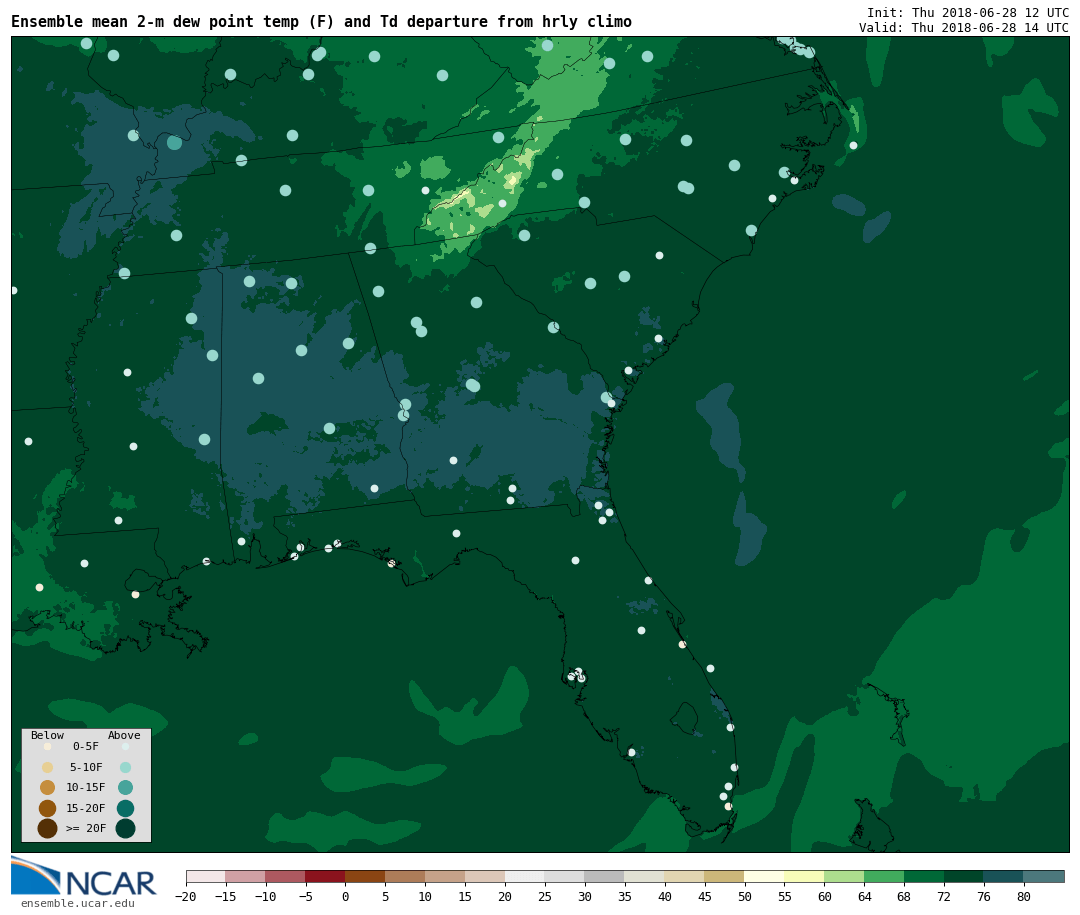
Task: Click the '0' colorbar tick label
Action: (x=346, y=896)
